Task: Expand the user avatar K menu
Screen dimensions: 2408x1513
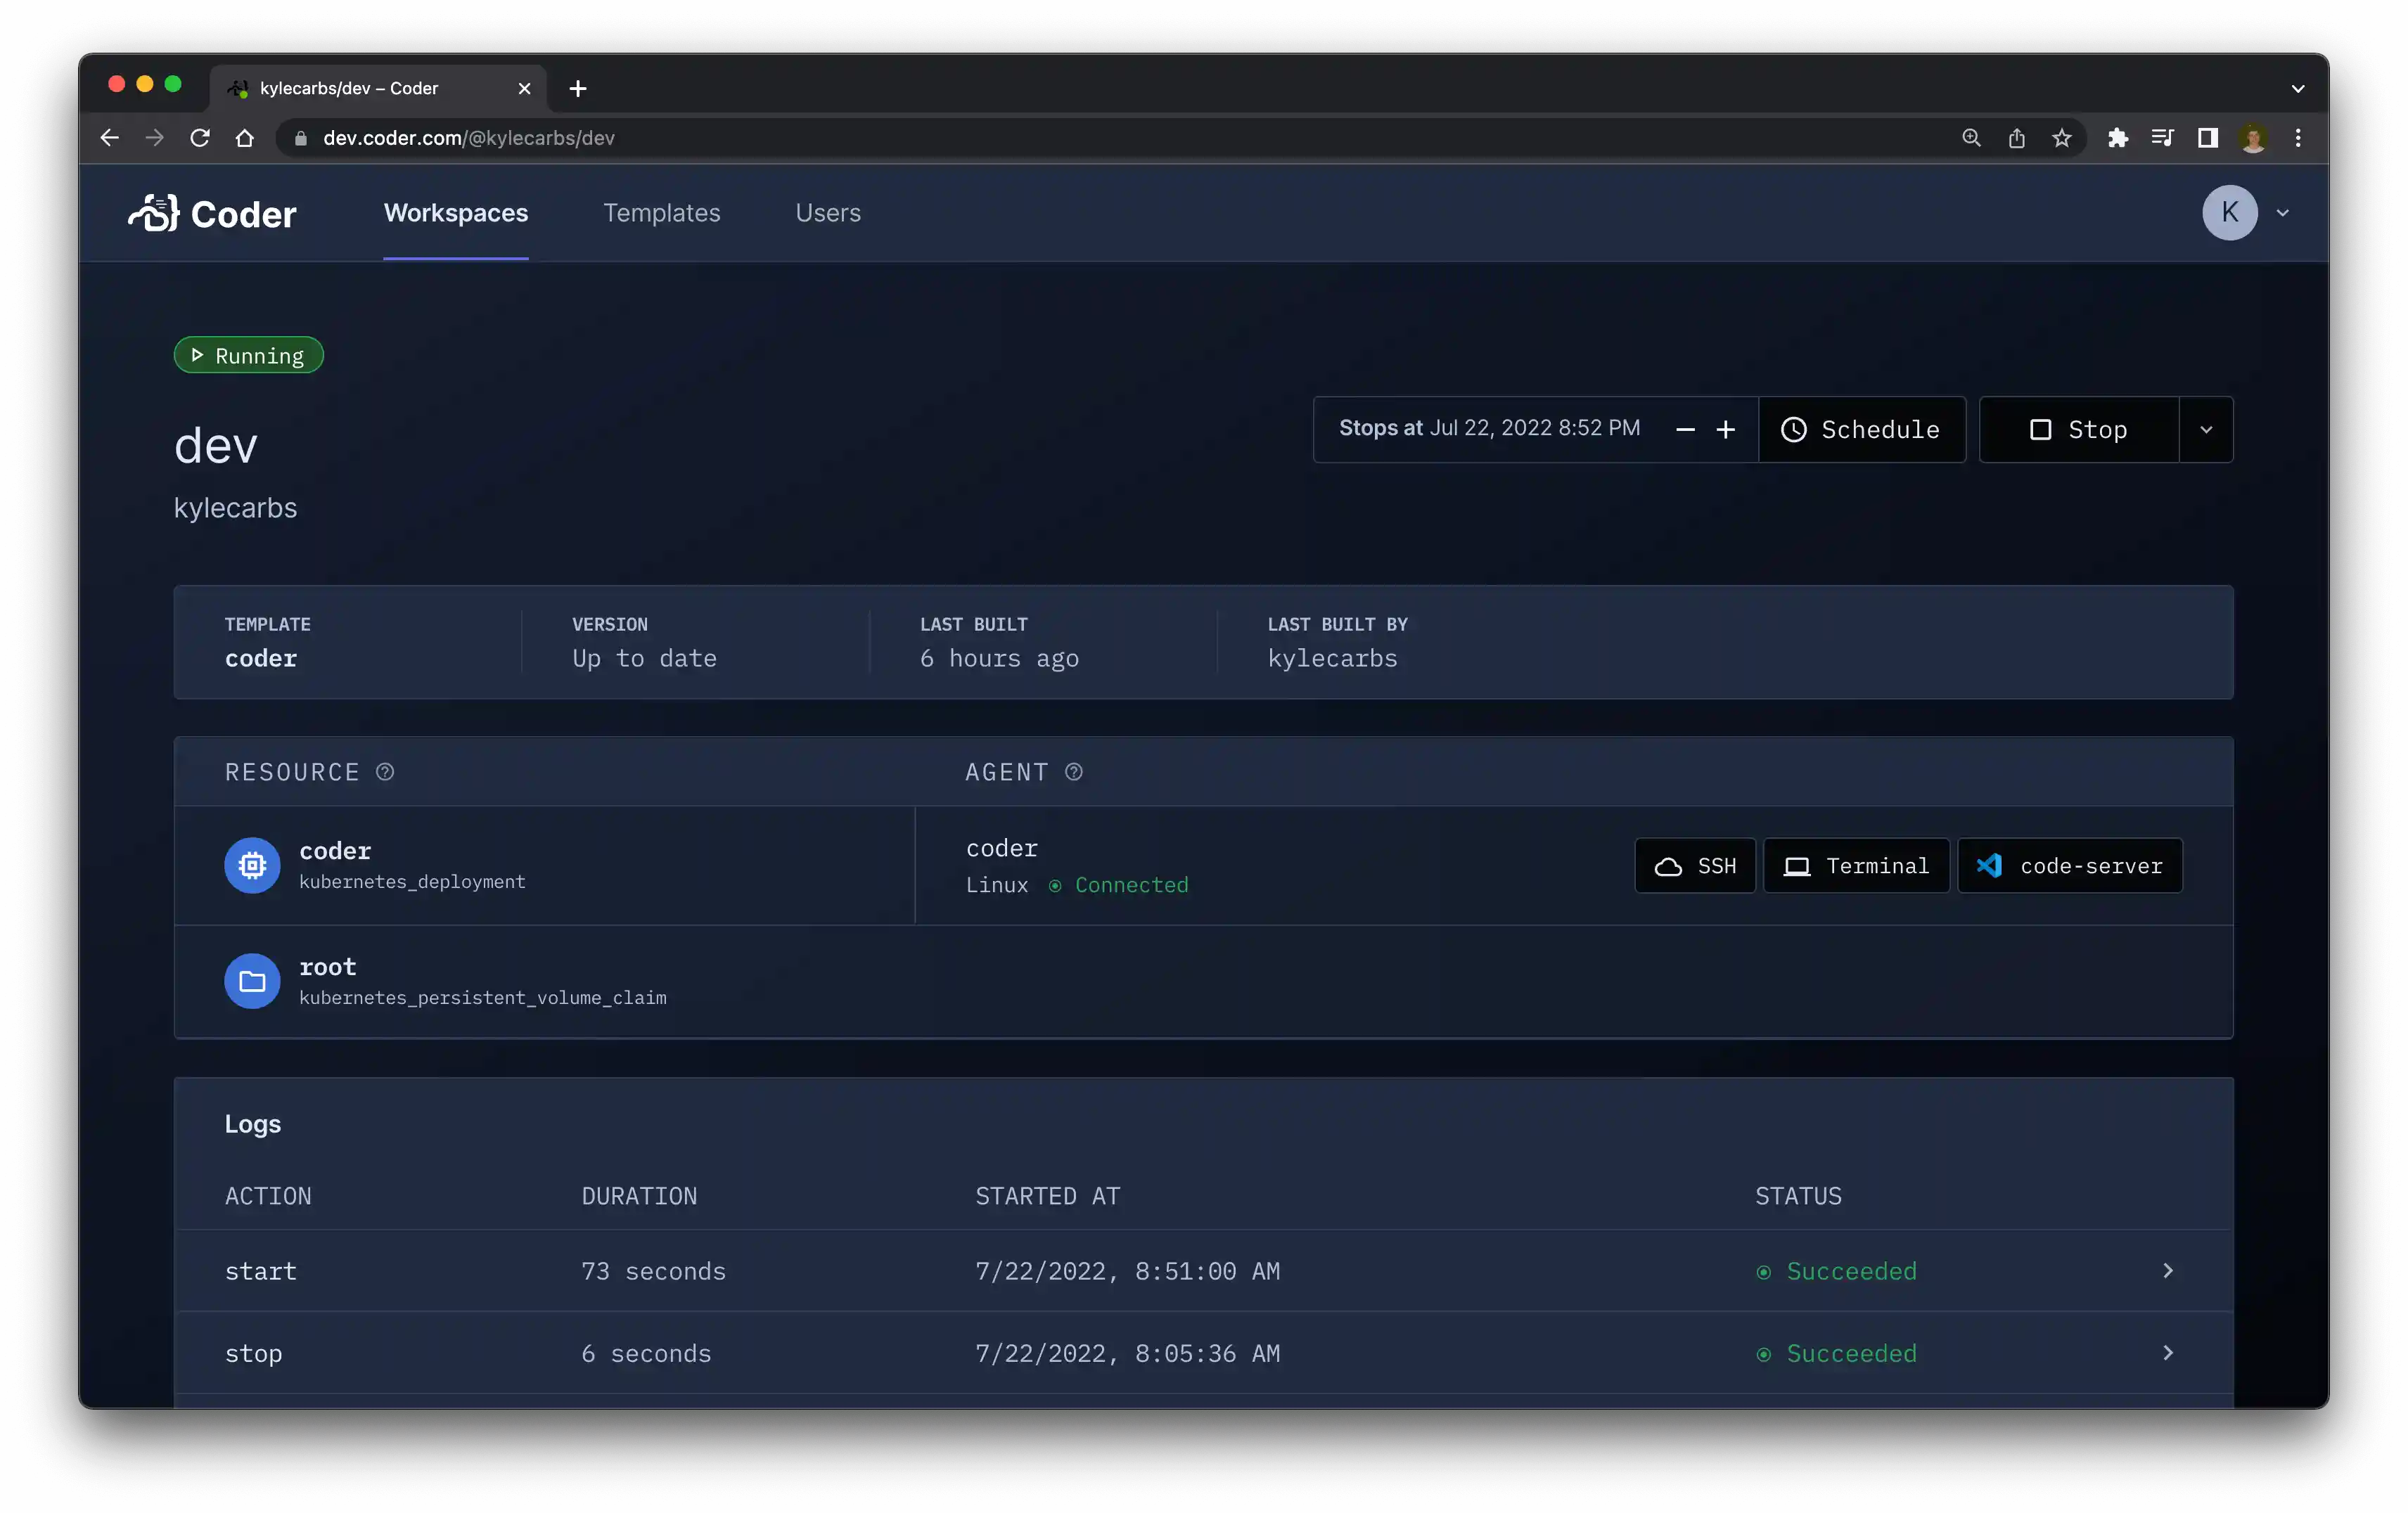Action: tap(2230, 213)
